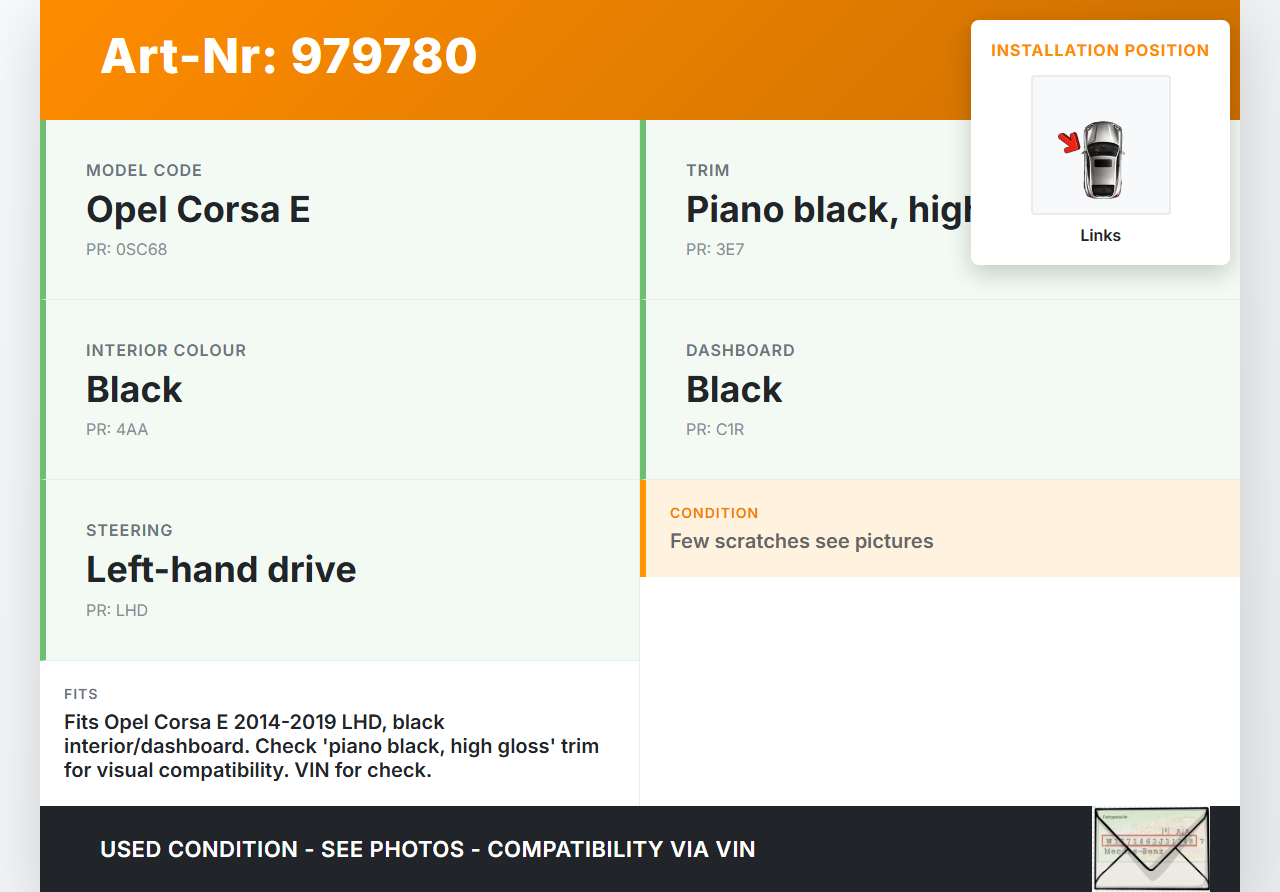This screenshot has height=892, width=1280.
Task: Click the PR: C1R dashboard code
Action: 715,430
